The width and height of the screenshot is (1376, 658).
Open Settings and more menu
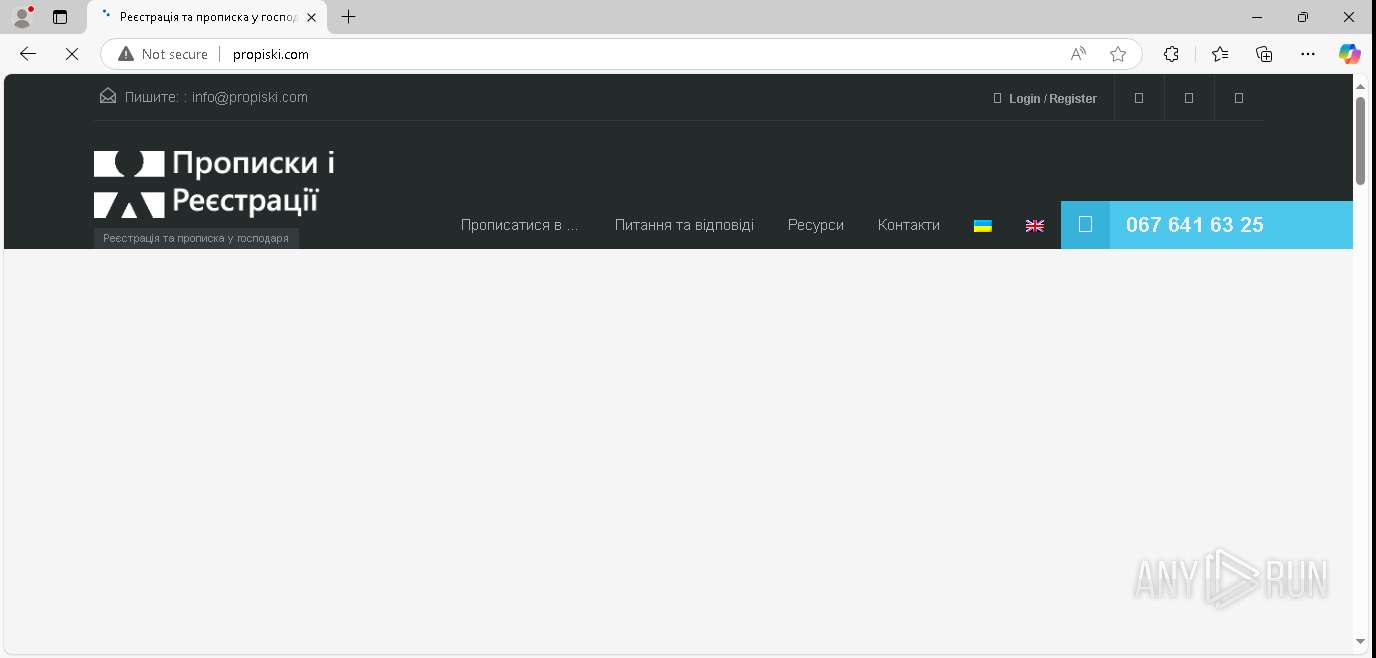pyautogui.click(x=1308, y=54)
